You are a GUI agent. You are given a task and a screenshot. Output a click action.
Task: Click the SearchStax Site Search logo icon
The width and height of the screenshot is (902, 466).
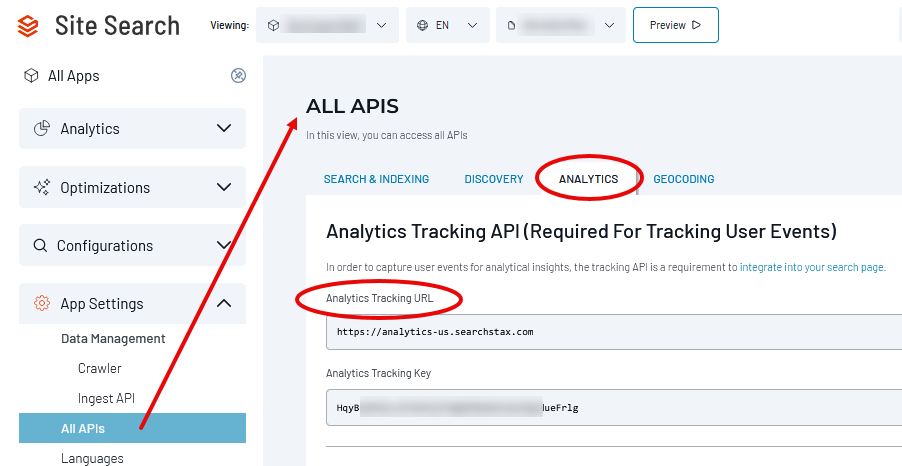pyautogui.click(x=28, y=26)
